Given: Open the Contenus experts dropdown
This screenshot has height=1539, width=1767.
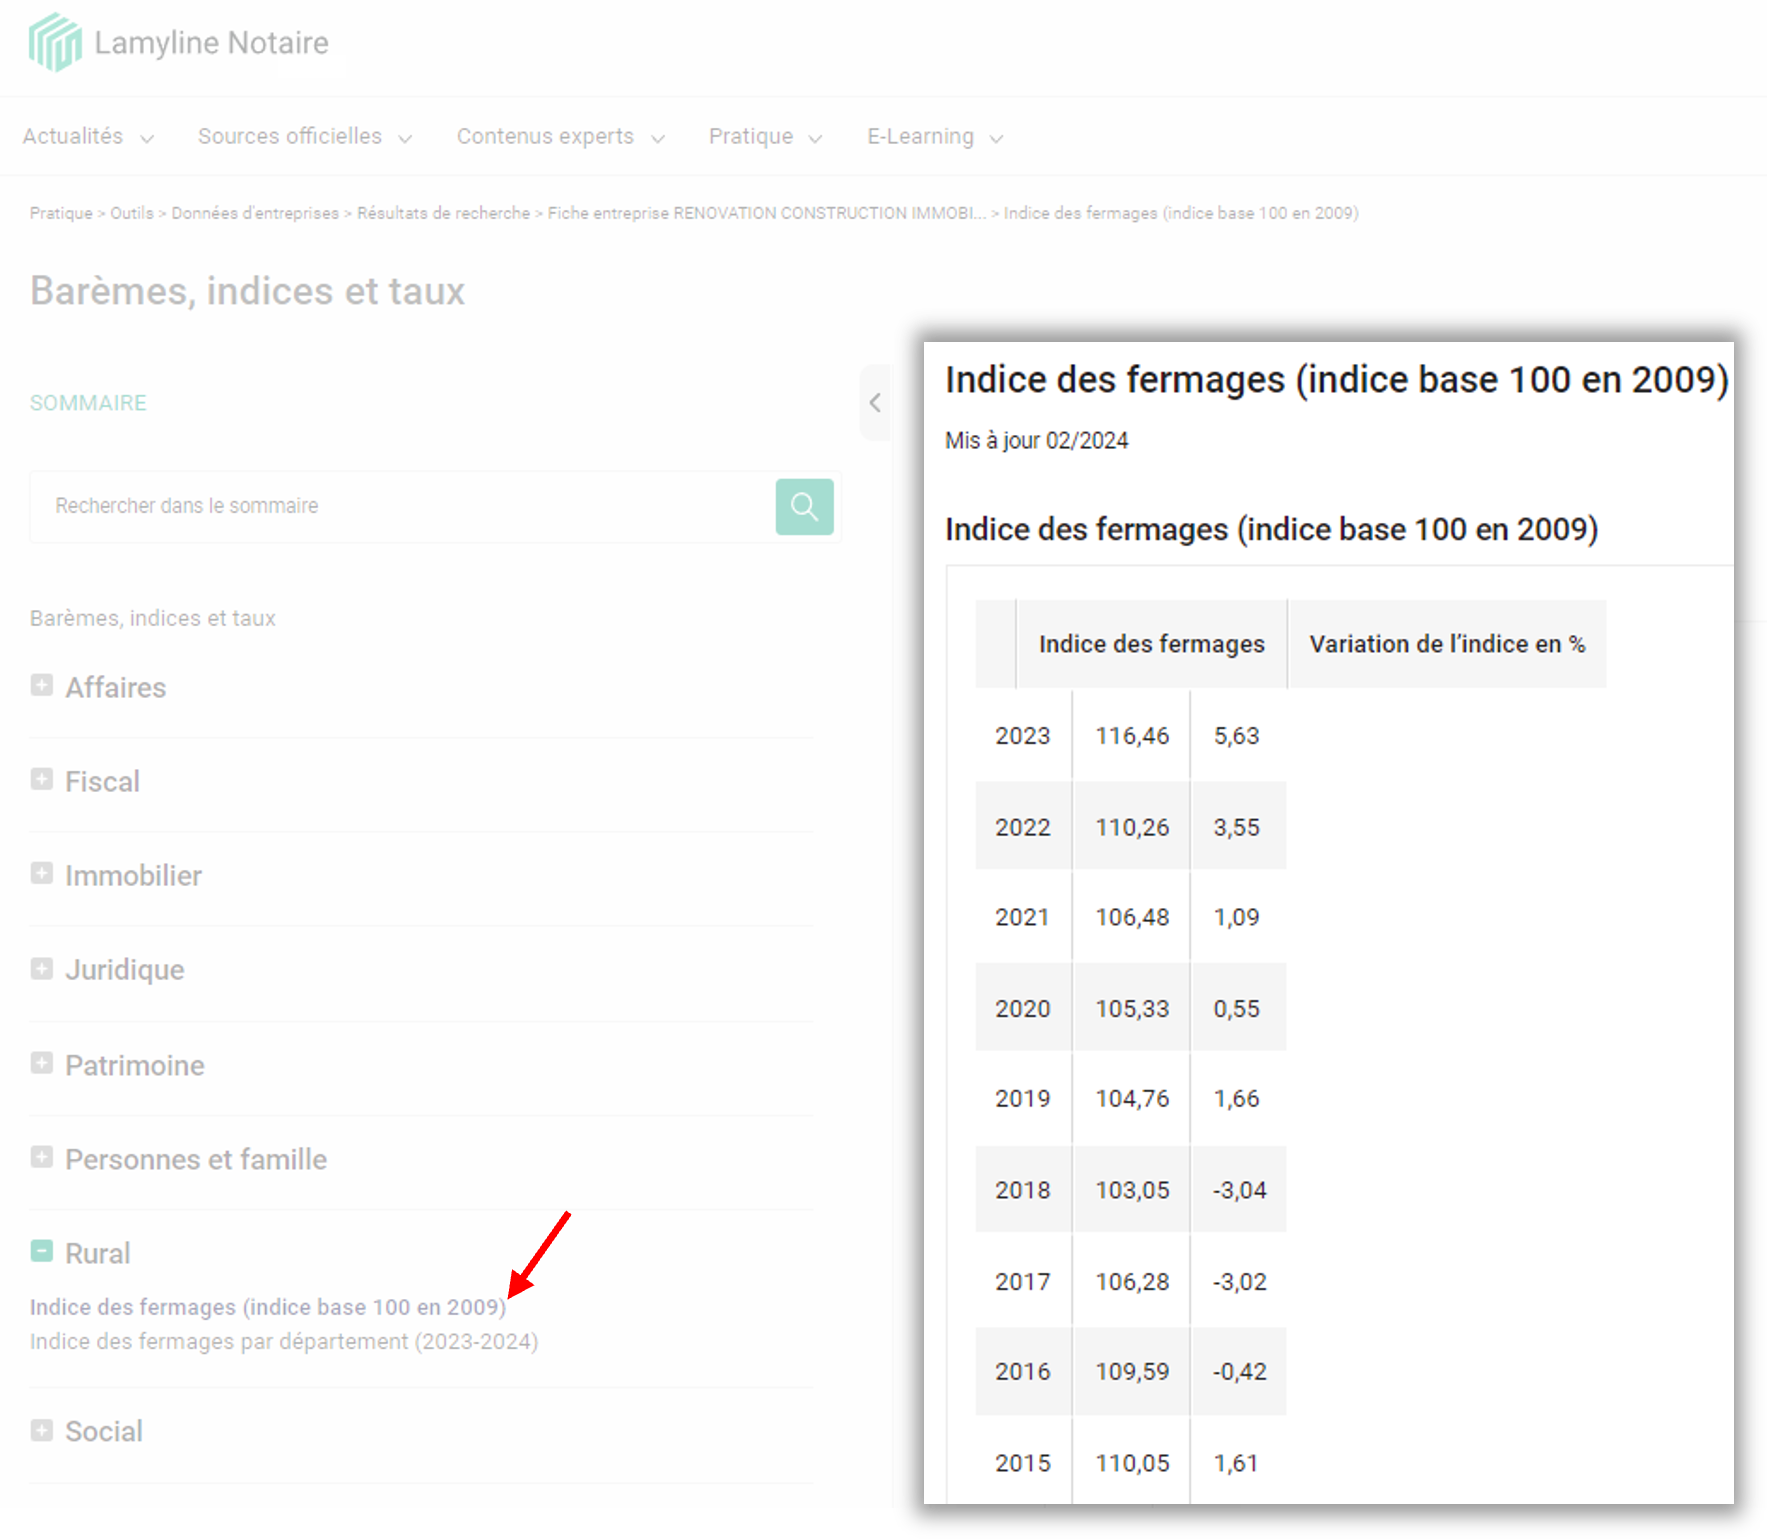Looking at the screenshot, I should (x=560, y=137).
